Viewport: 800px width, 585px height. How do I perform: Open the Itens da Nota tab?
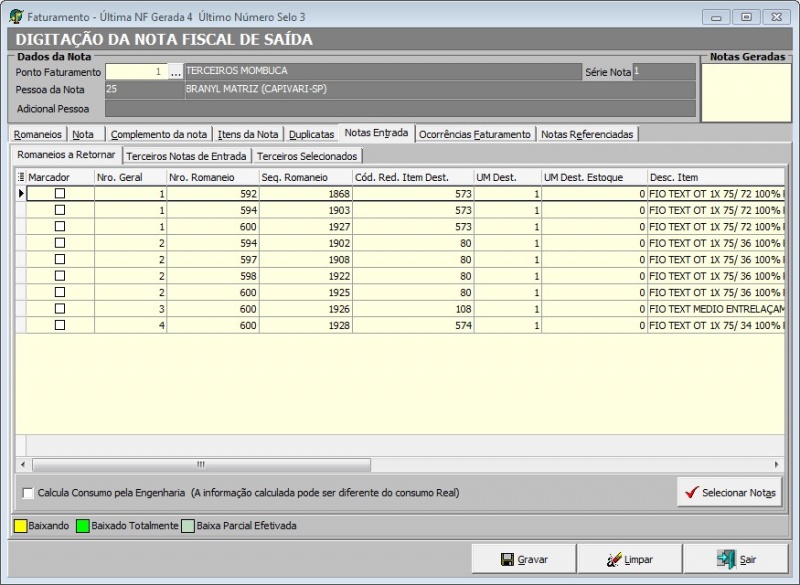(x=248, y=134)
